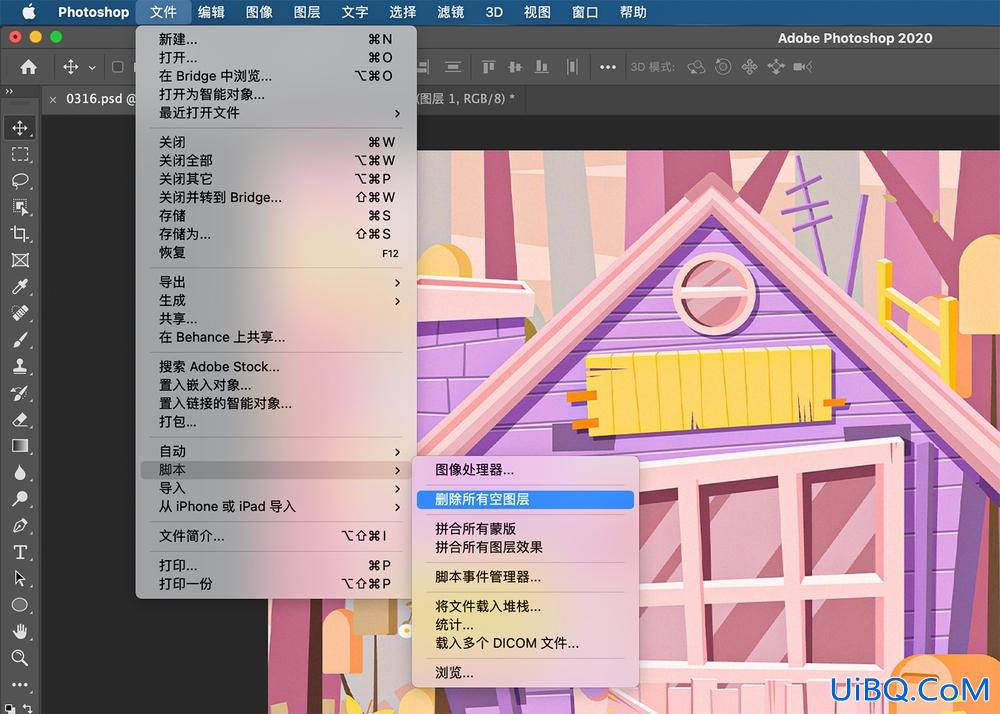The width and height of the screenshot is (1000, 714).
Task: Select the Path Selection tool
Action: click(20, 579)
